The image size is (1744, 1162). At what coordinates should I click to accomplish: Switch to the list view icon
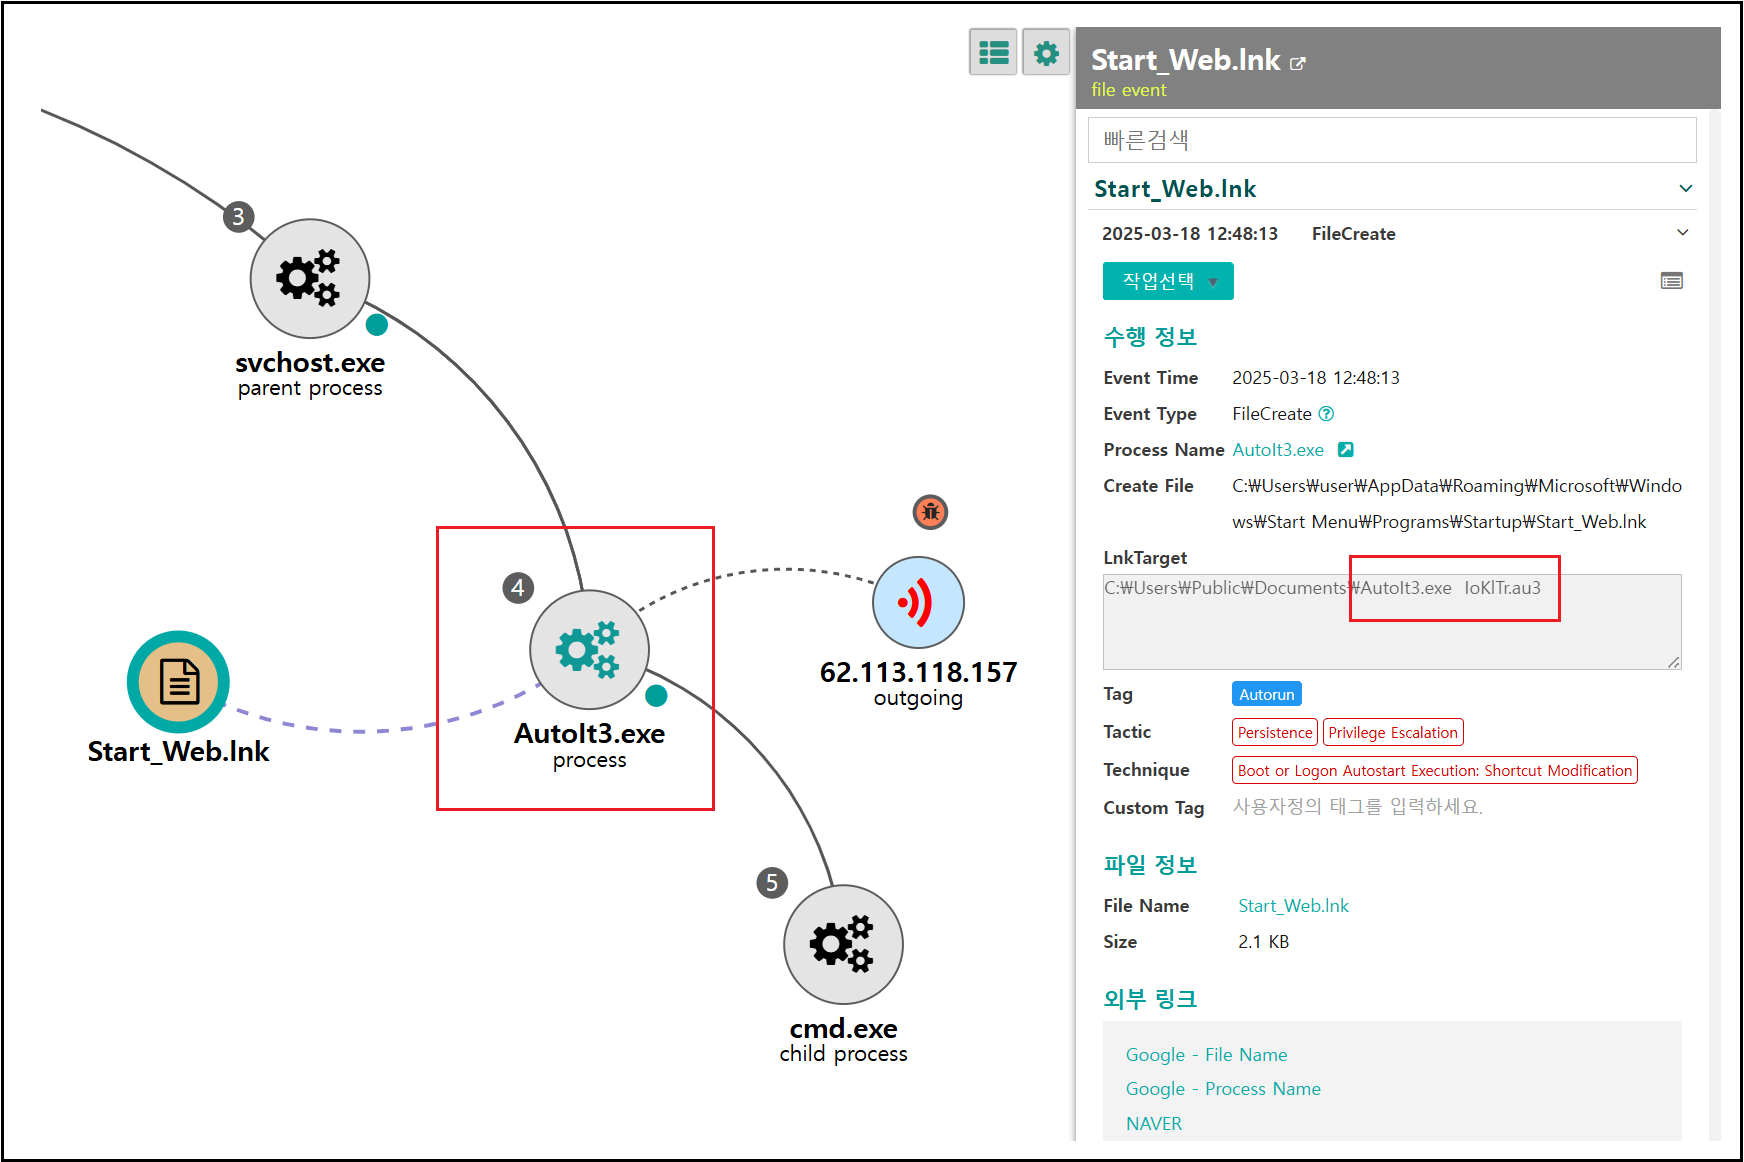[993, 52]
